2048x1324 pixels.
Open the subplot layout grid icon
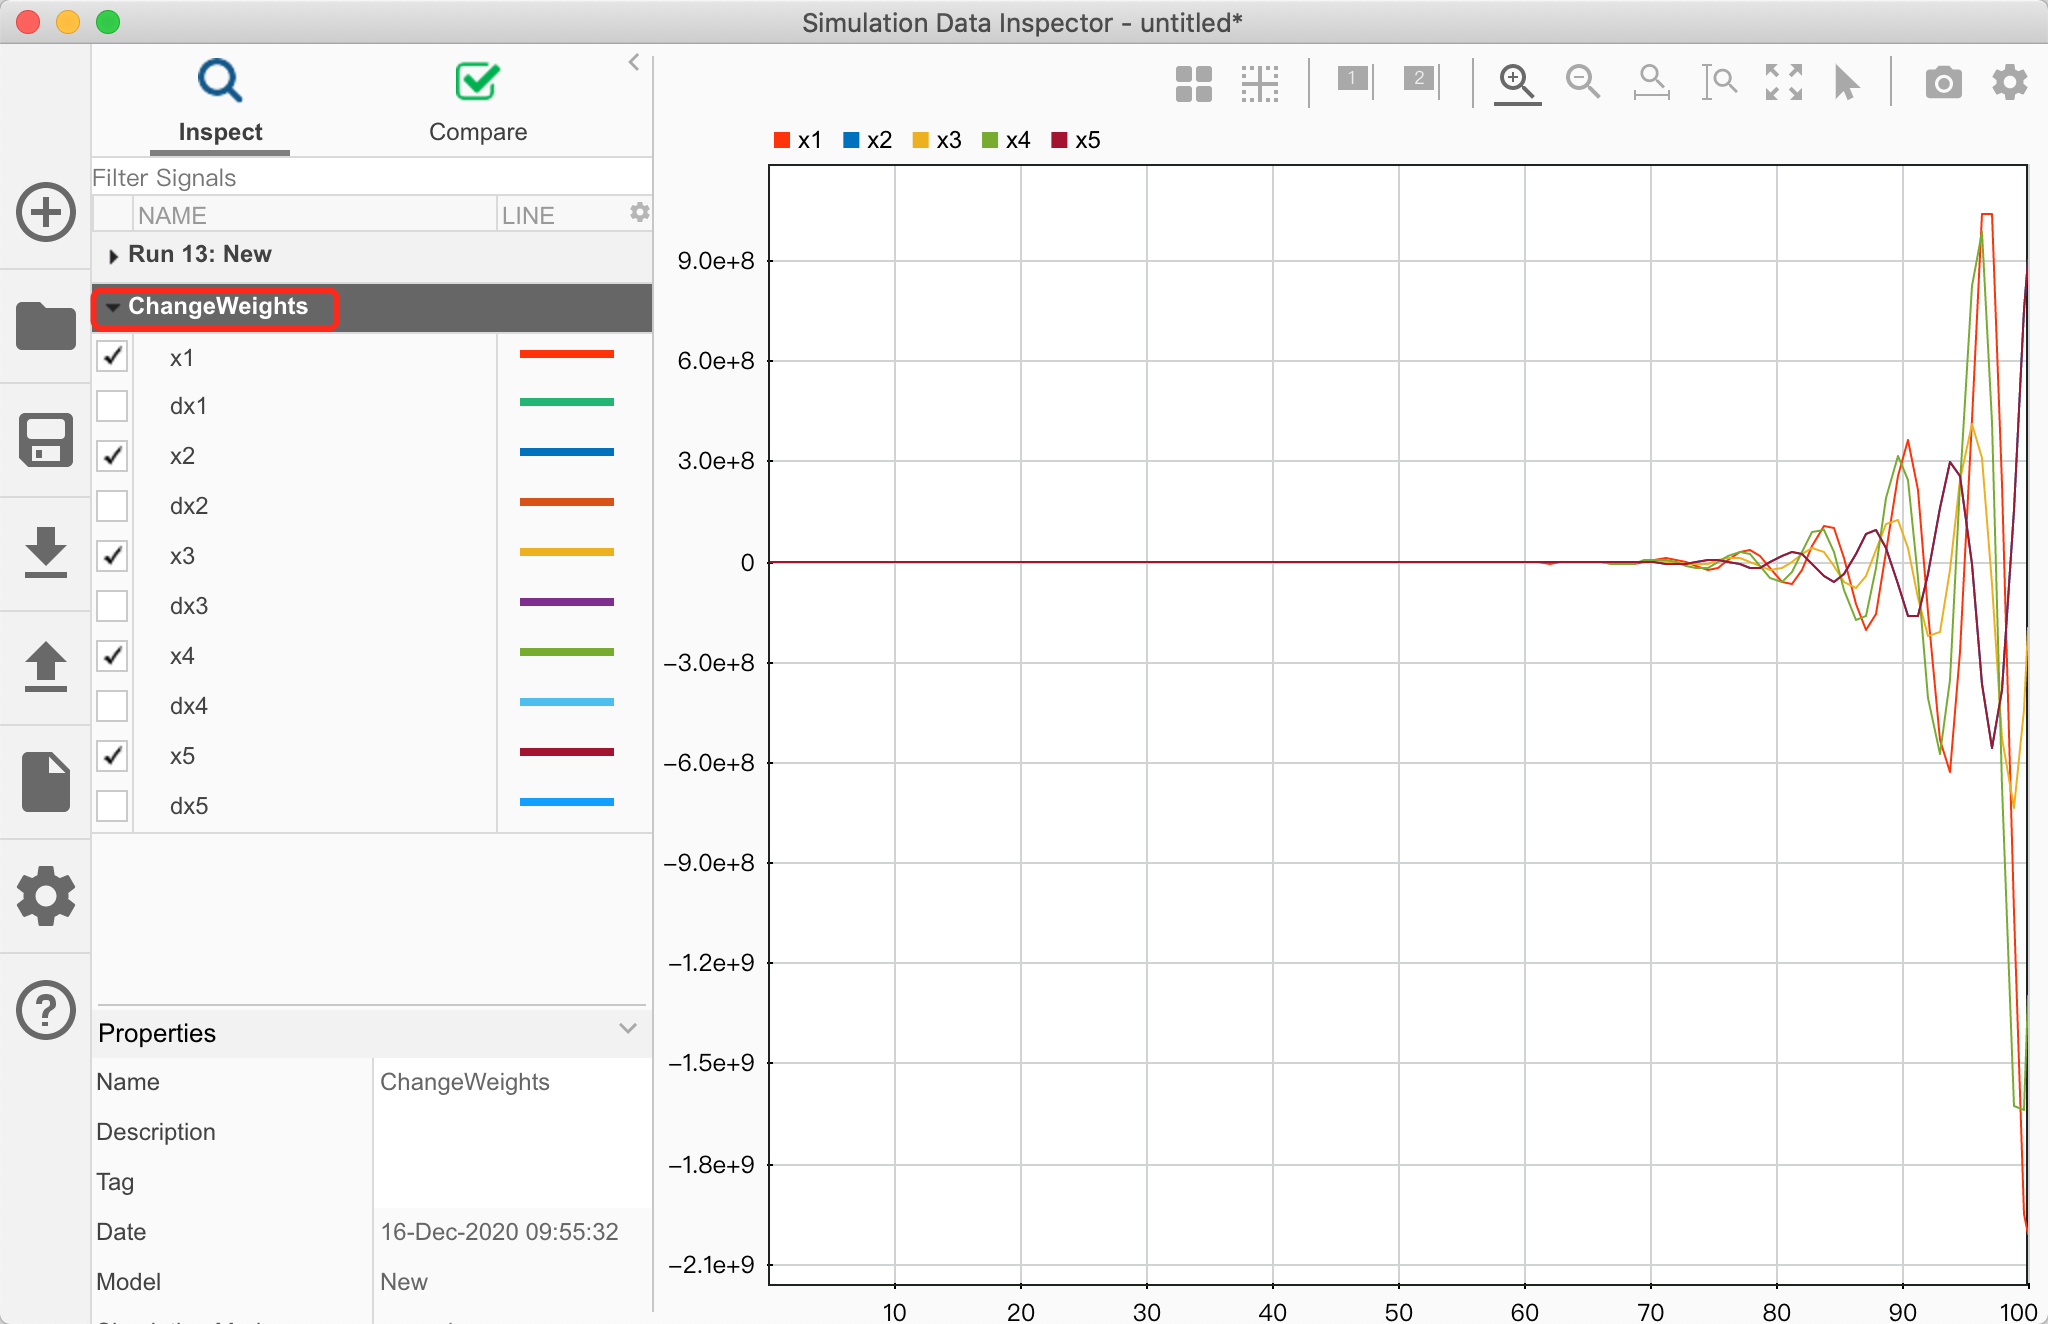pos(1193,84)
